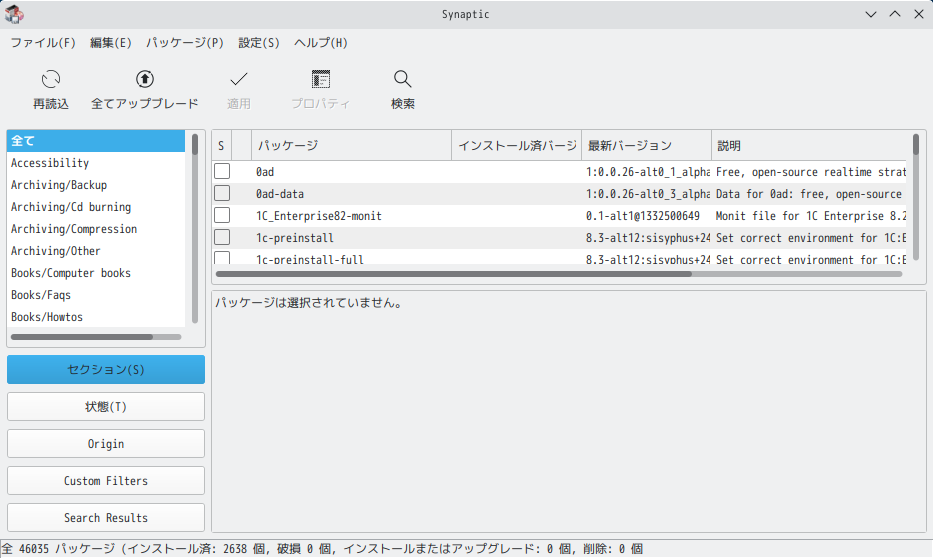Select the Archiving/Backup section

[x=96, y=185]
